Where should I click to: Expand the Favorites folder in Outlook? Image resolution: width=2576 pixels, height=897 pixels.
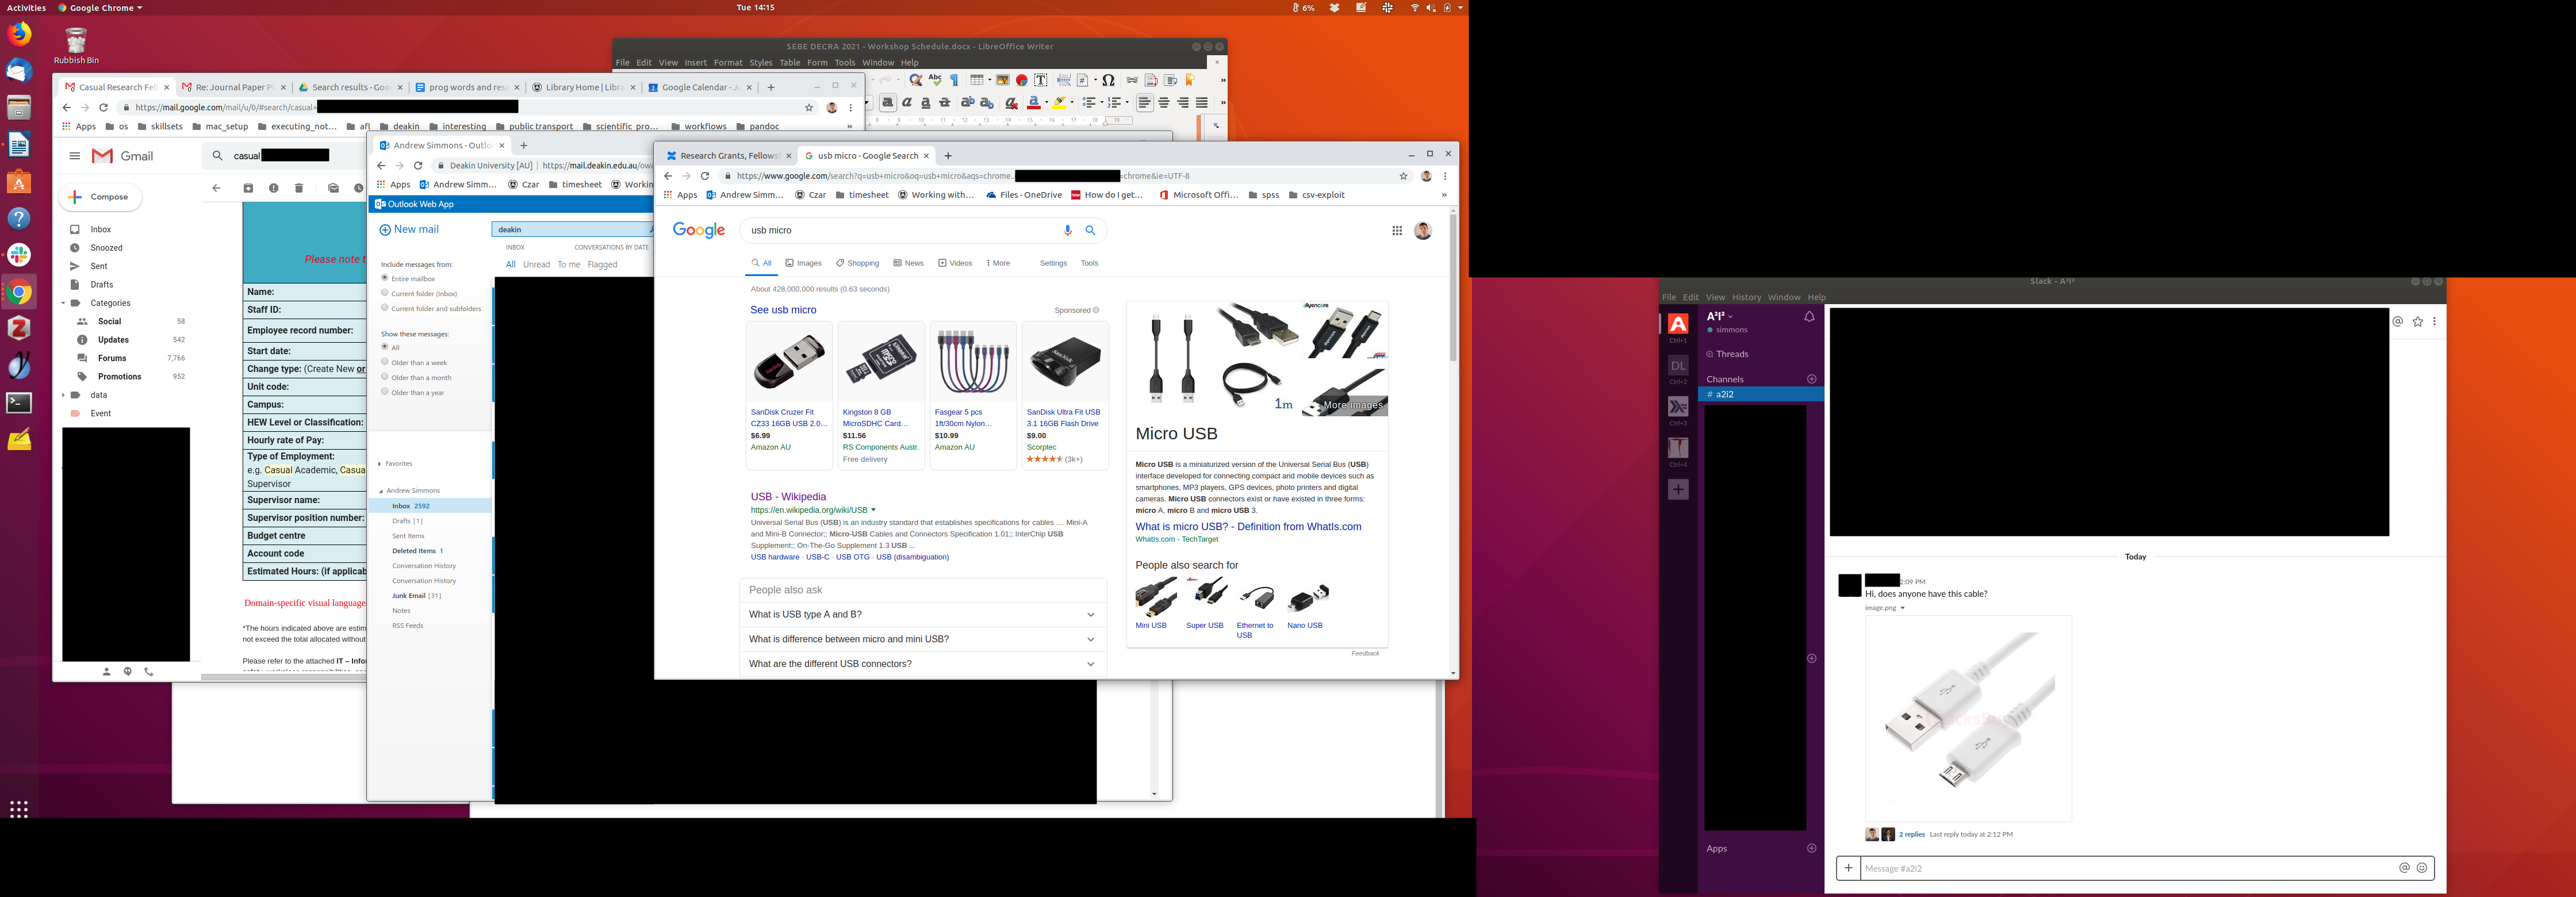[380, 464]
